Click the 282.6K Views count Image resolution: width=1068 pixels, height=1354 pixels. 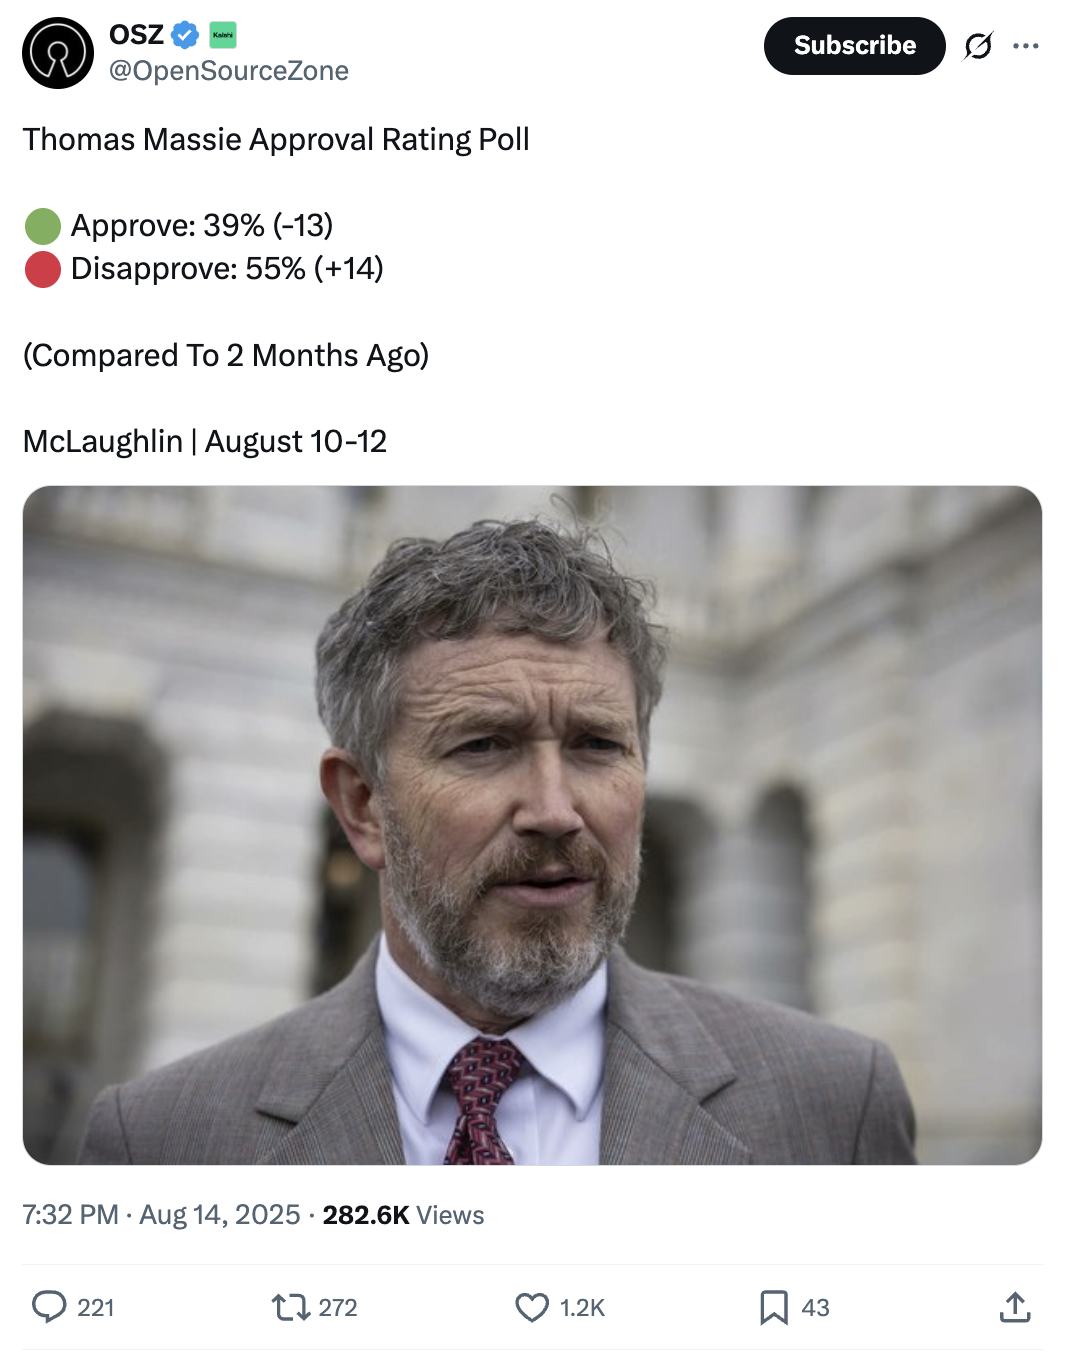tap(403, 1215)
